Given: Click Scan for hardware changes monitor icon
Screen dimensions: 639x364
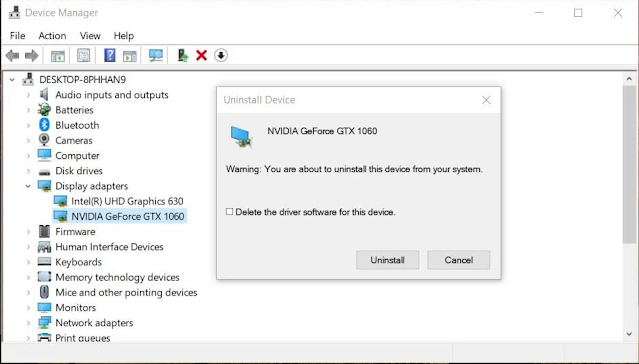Looking at the screenshot, I should coord(156,55).
